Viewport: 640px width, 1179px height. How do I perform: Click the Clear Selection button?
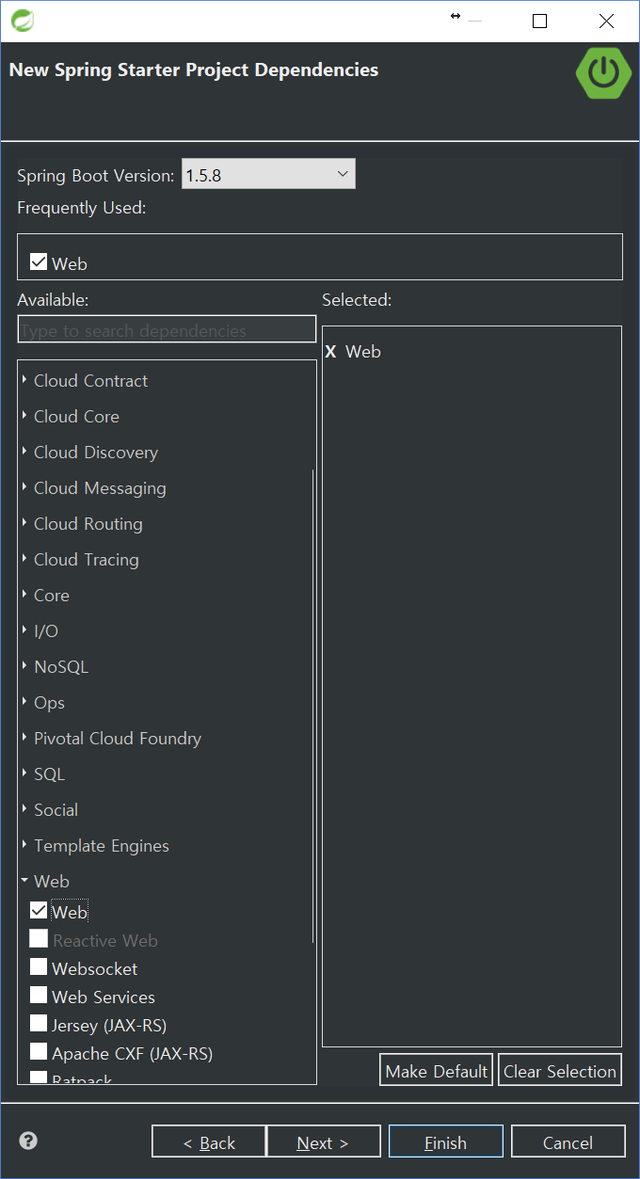559,1071
